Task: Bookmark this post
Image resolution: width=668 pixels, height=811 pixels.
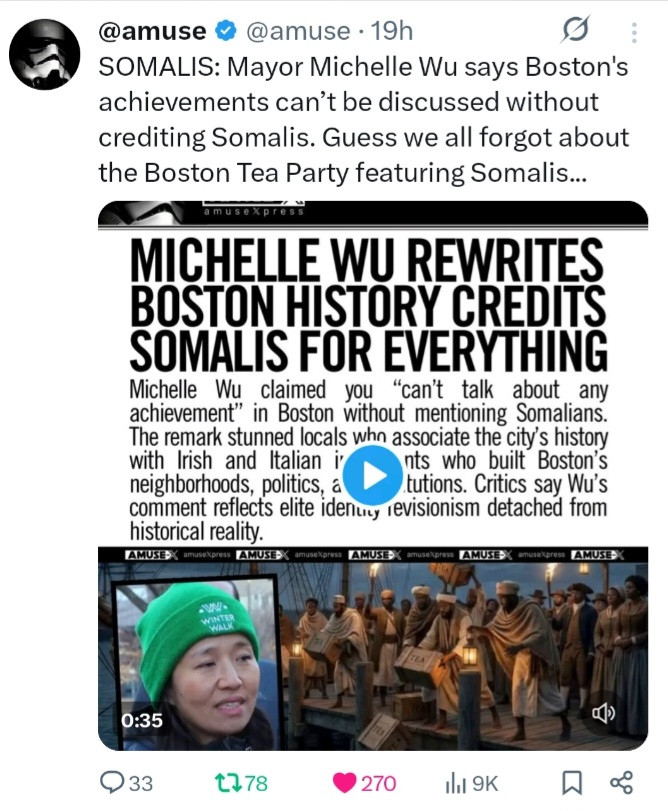Action: (572, 783)
